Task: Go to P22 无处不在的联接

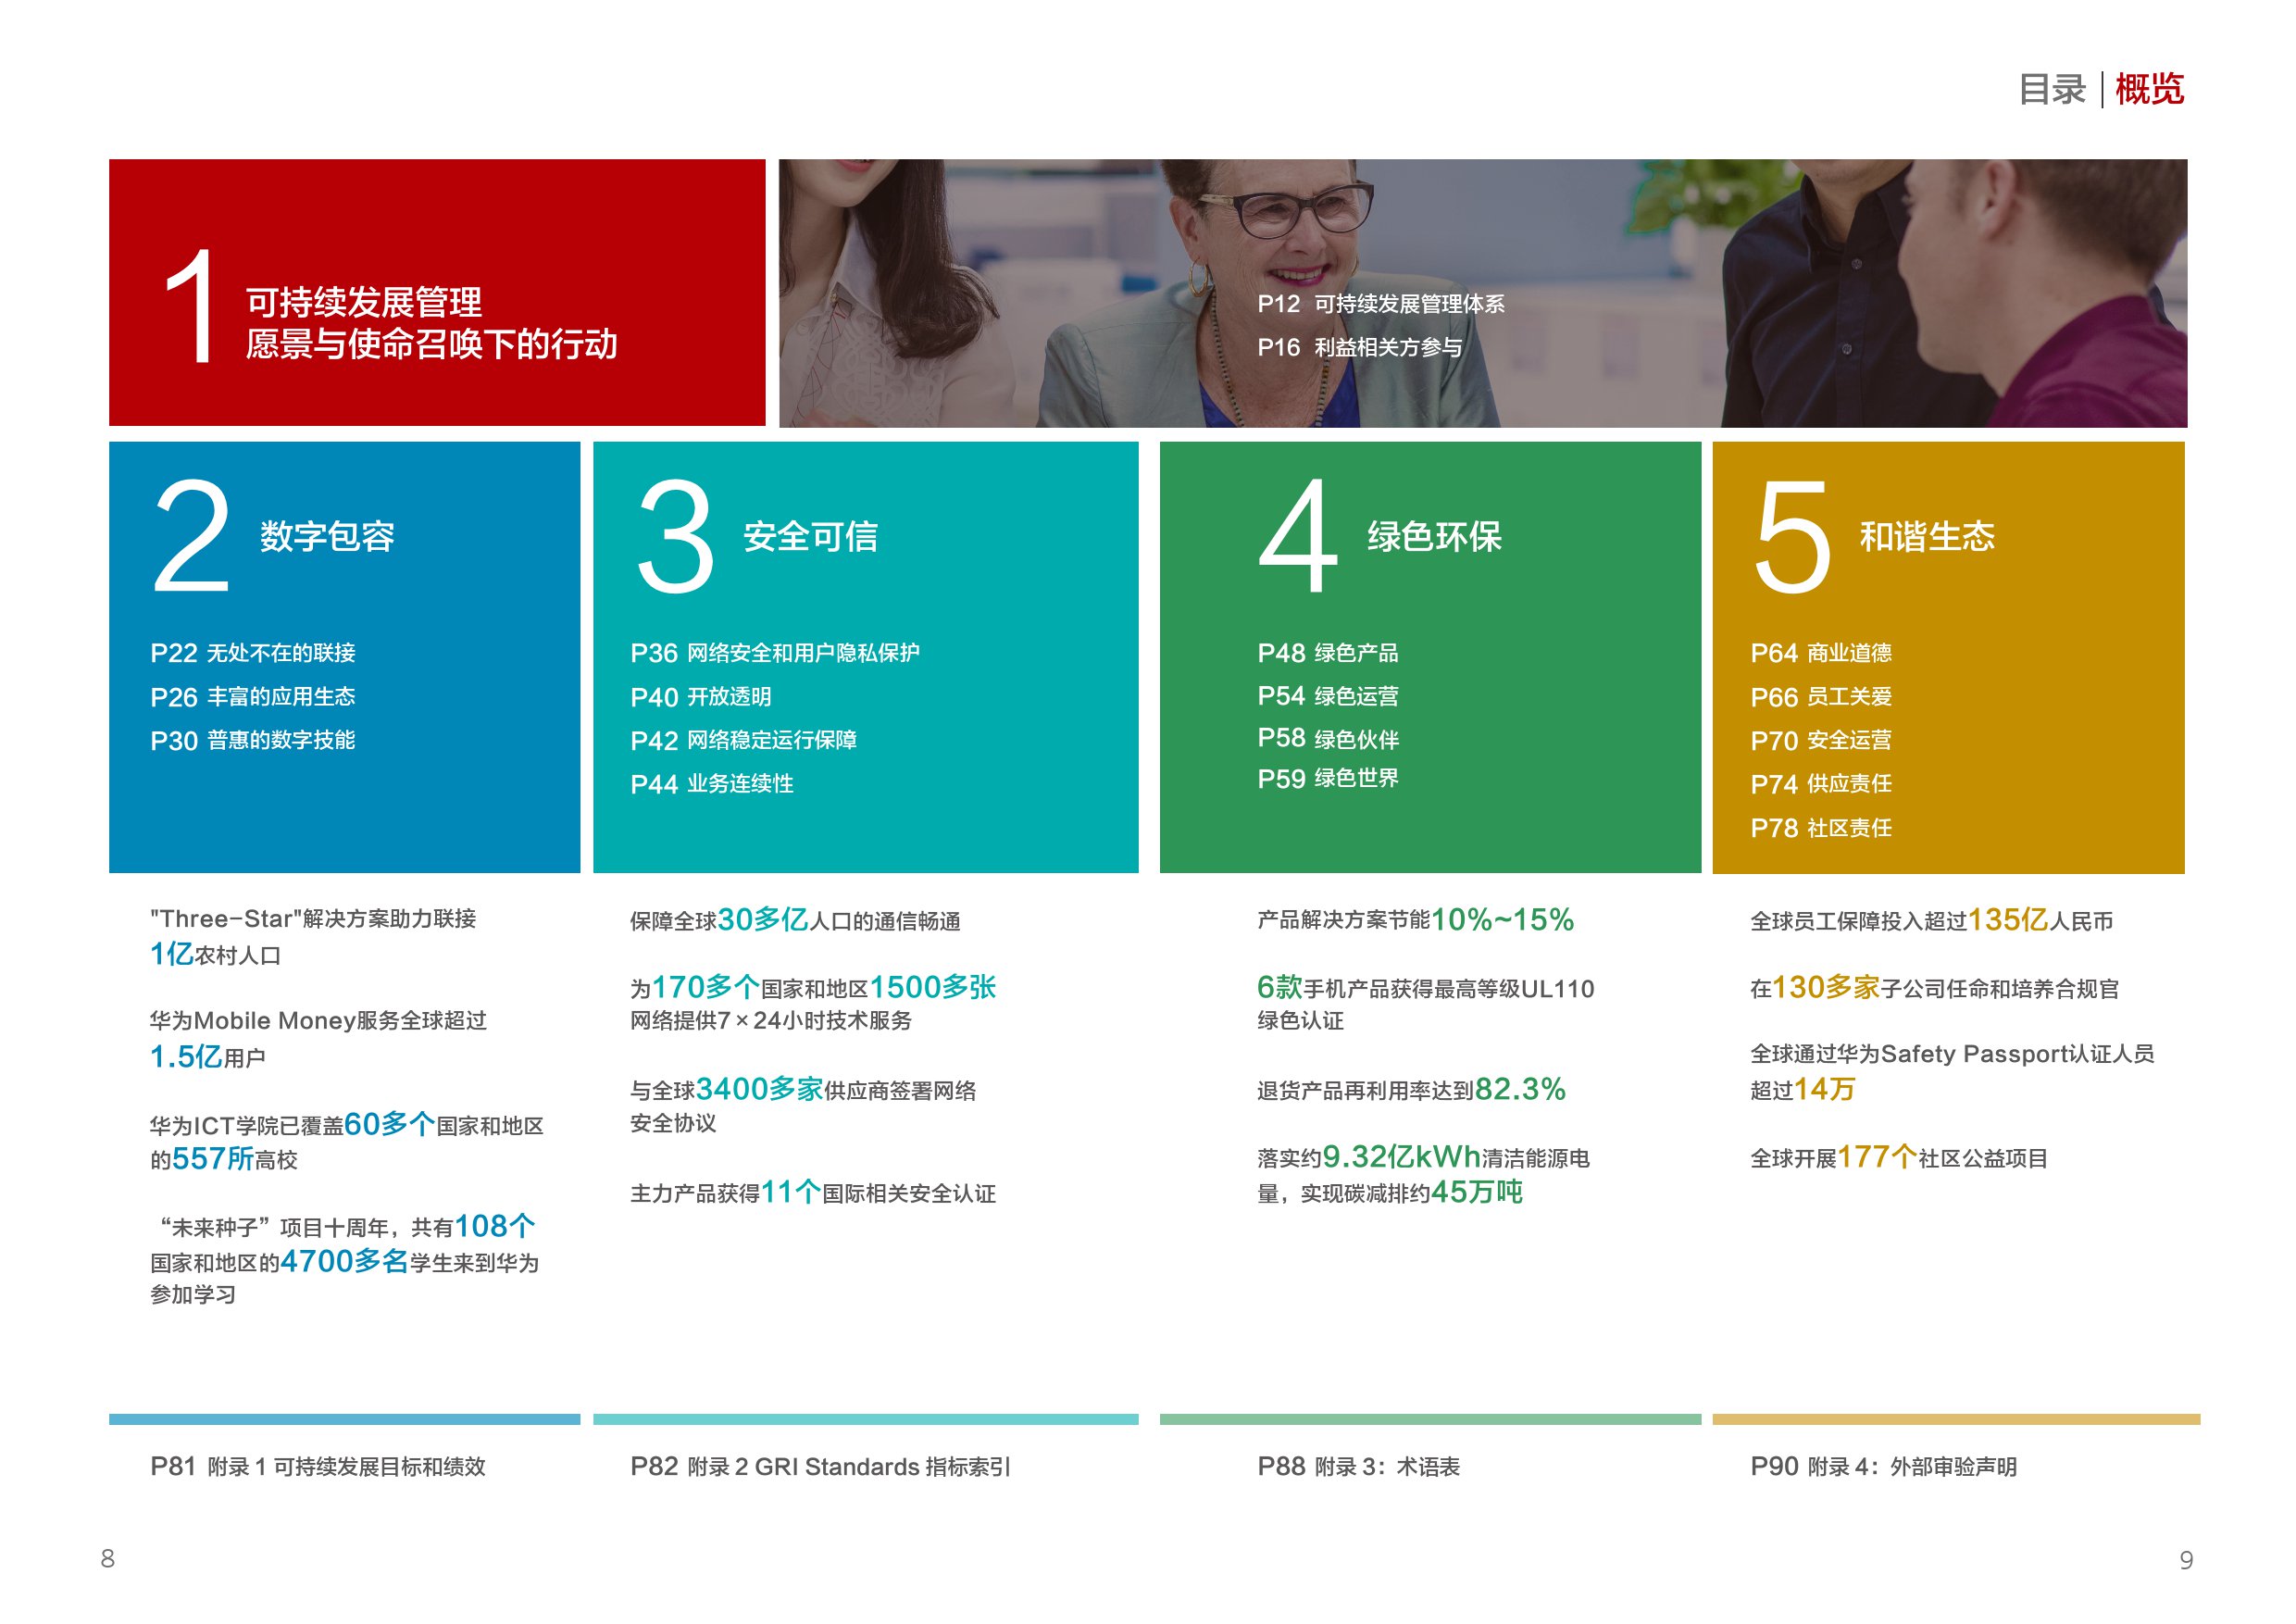Action: pyautogui.click(x=253, y=653)
